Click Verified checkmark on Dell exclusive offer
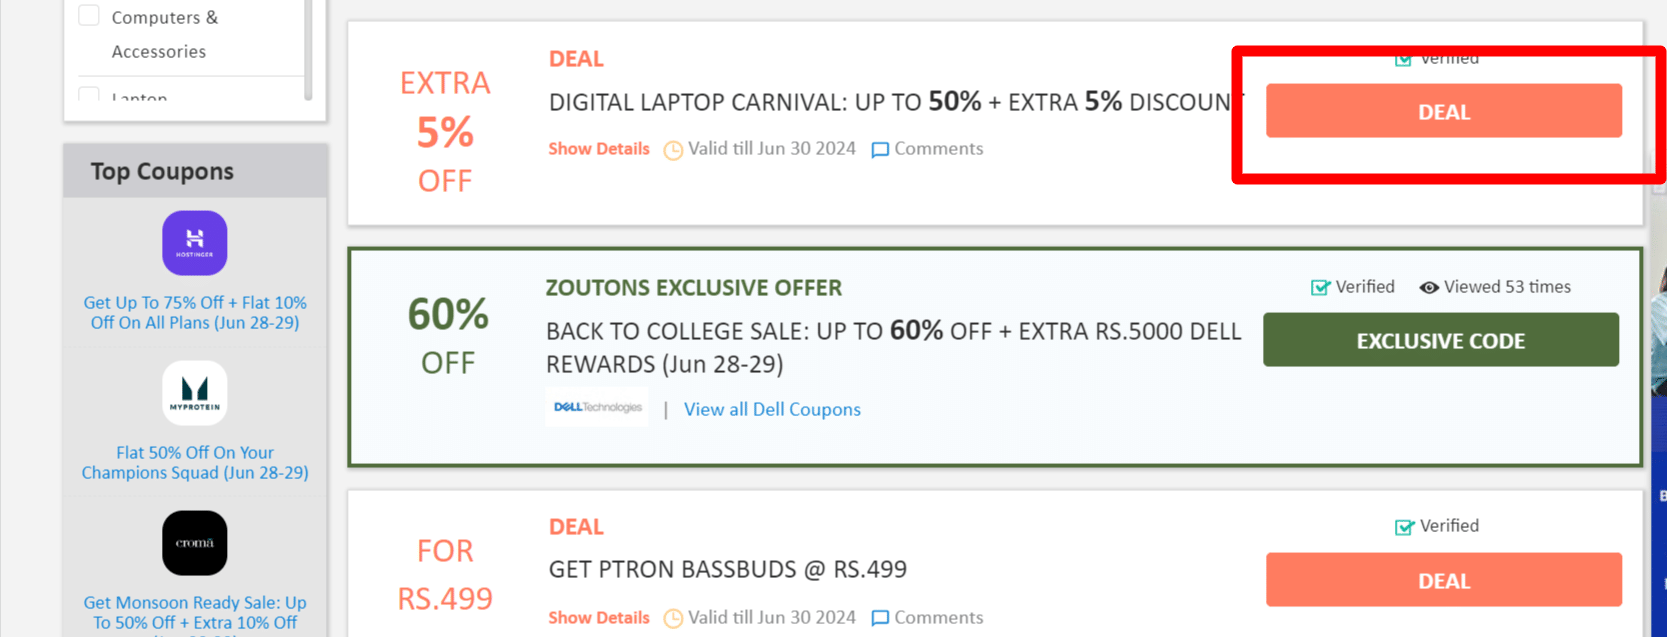This screenshot has width=1667, height=637. (1320, 288)
